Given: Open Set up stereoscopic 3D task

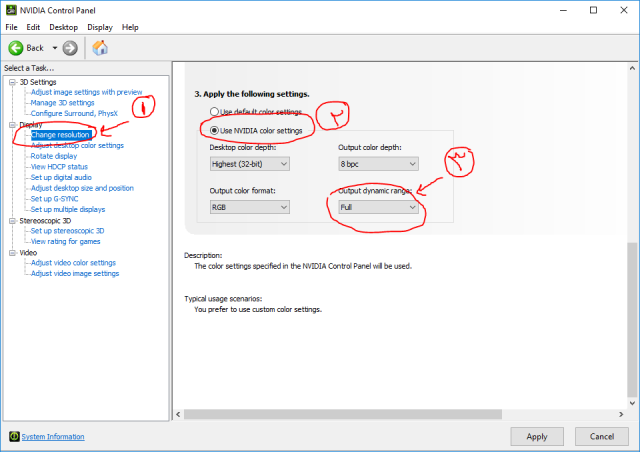Looking at the screenshot, I should click(x=67, y=231).
